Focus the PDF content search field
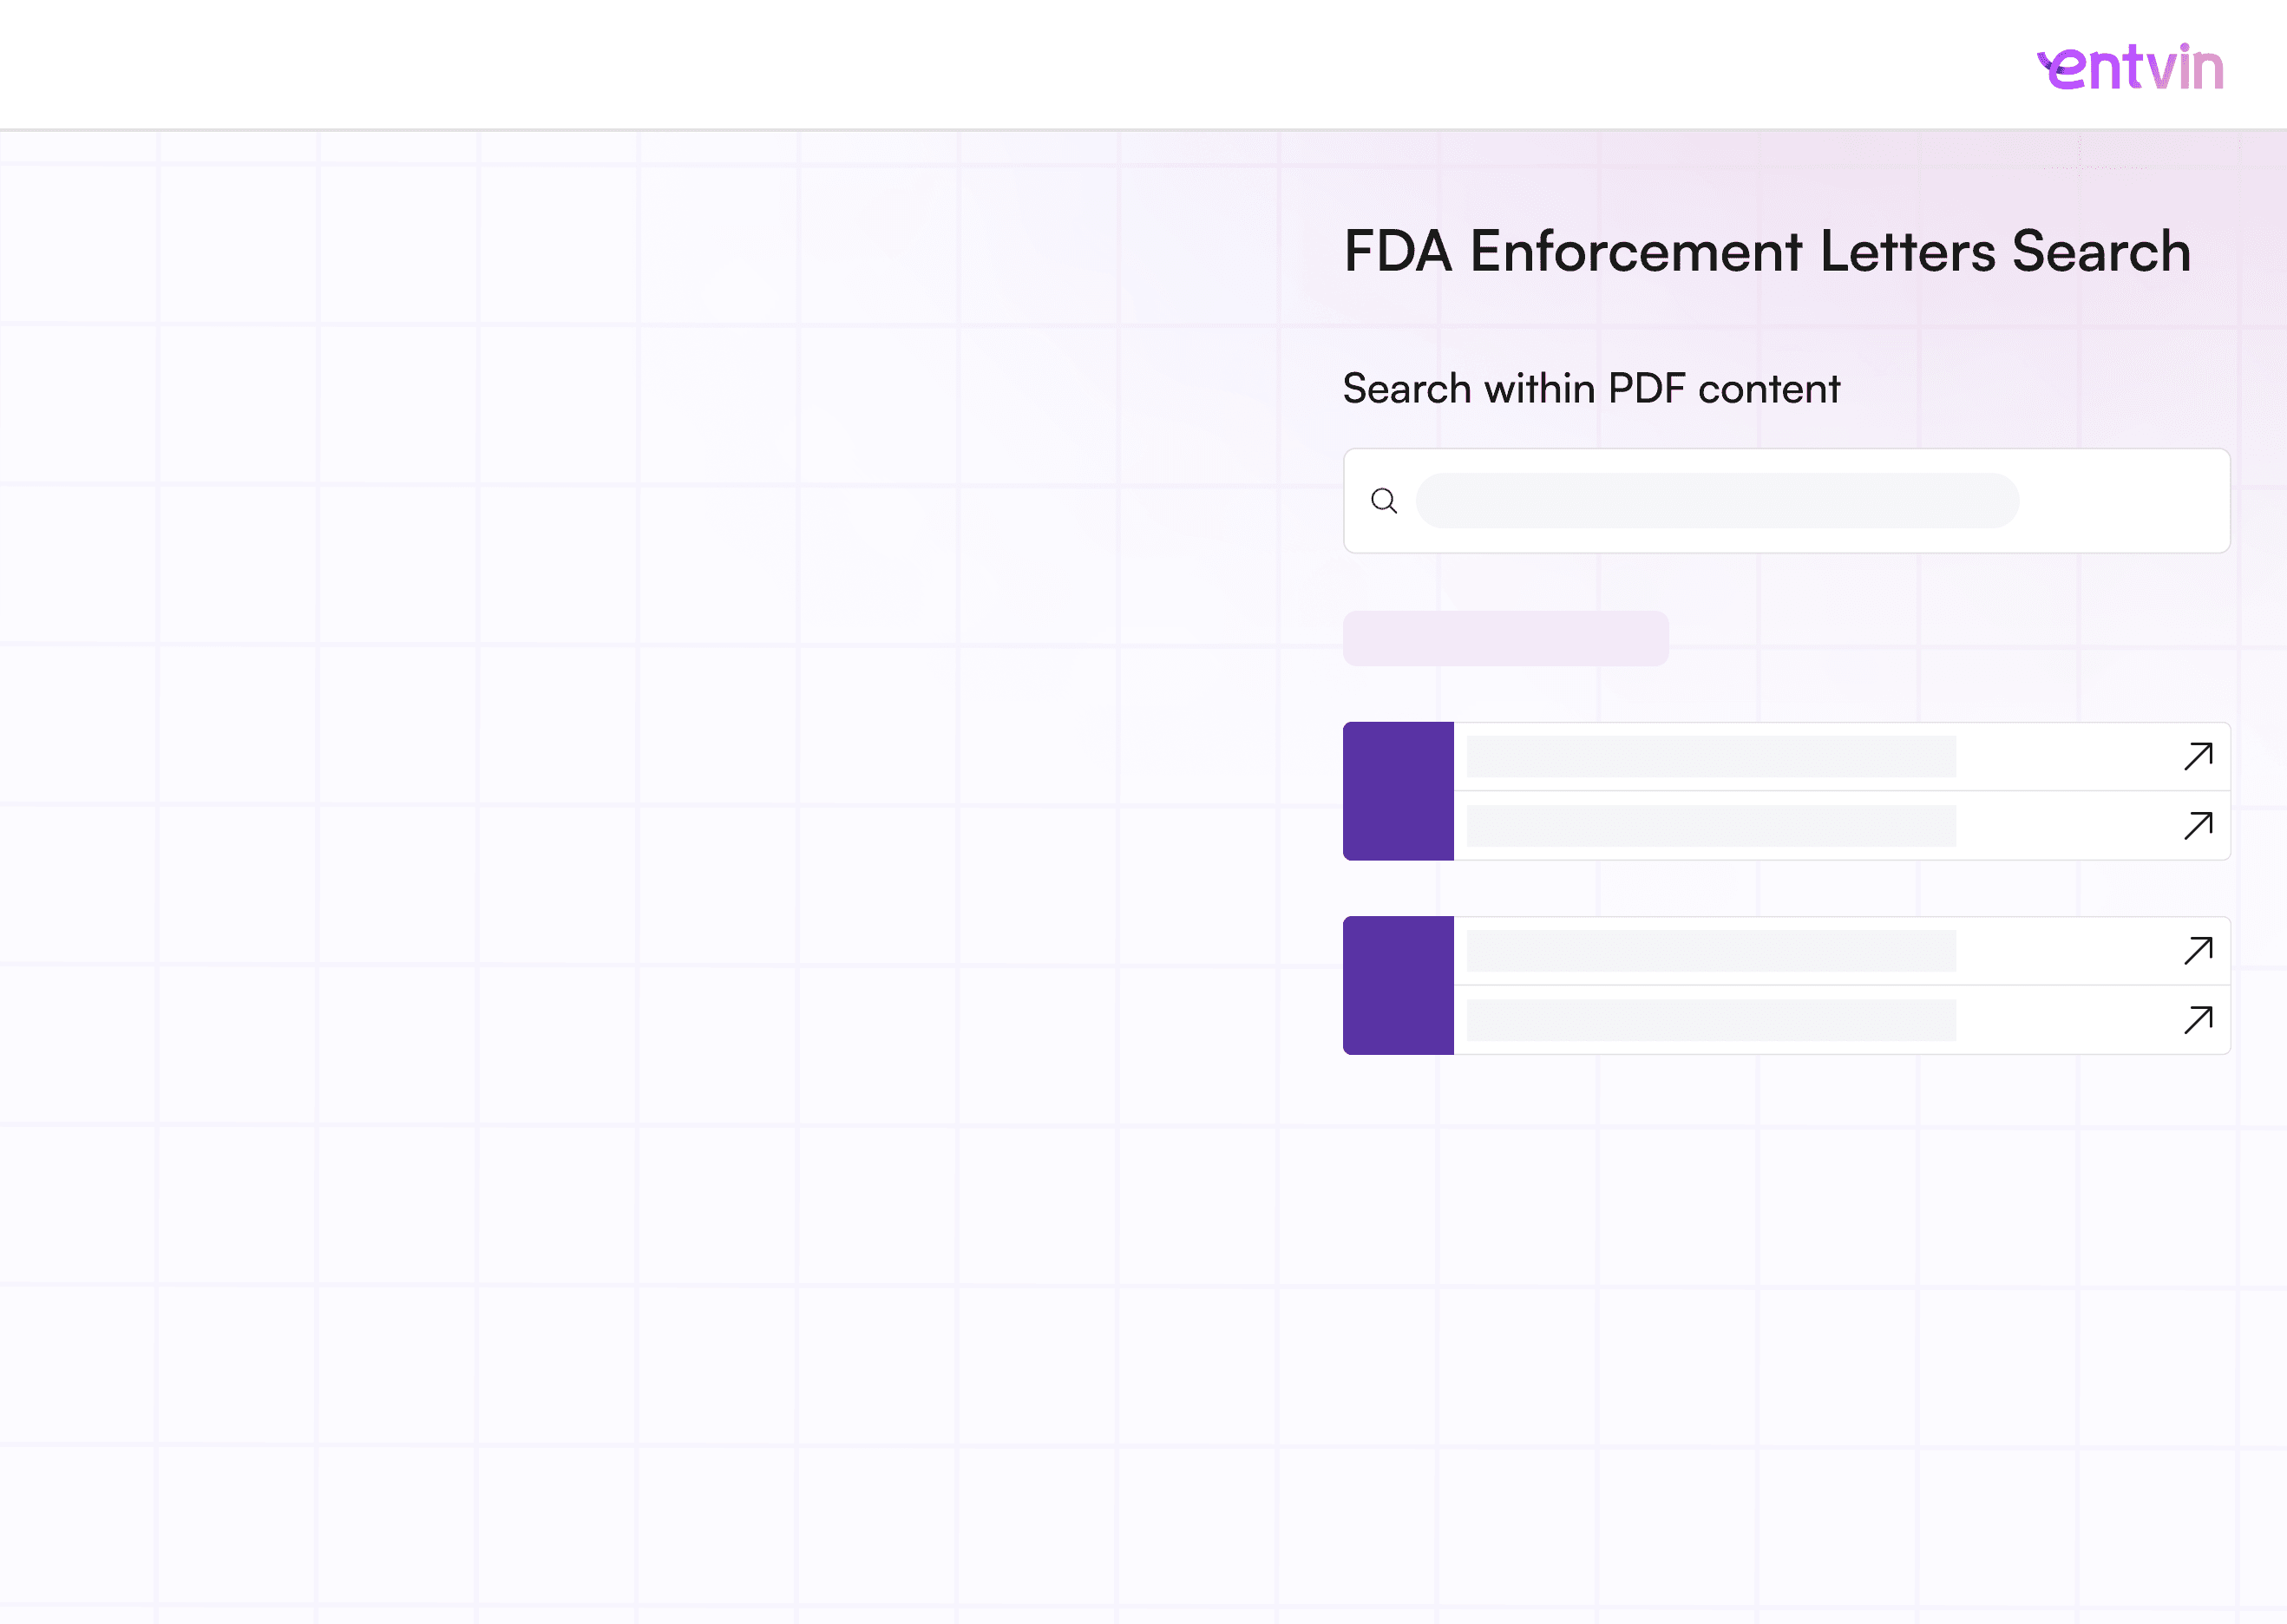The image size is (2287, 1624). click(1786, 501)
